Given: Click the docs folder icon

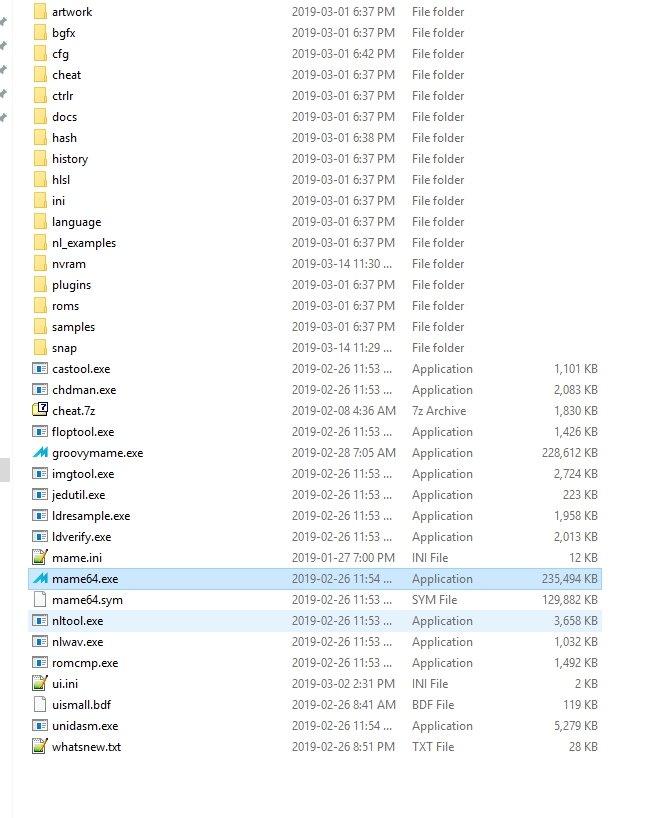Looking at the screenshot, I should tap(40, 116).
